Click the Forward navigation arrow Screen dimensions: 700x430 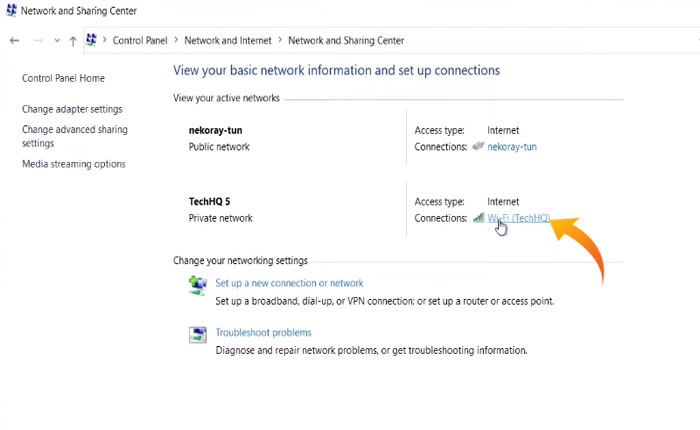[x=38, y=40]
